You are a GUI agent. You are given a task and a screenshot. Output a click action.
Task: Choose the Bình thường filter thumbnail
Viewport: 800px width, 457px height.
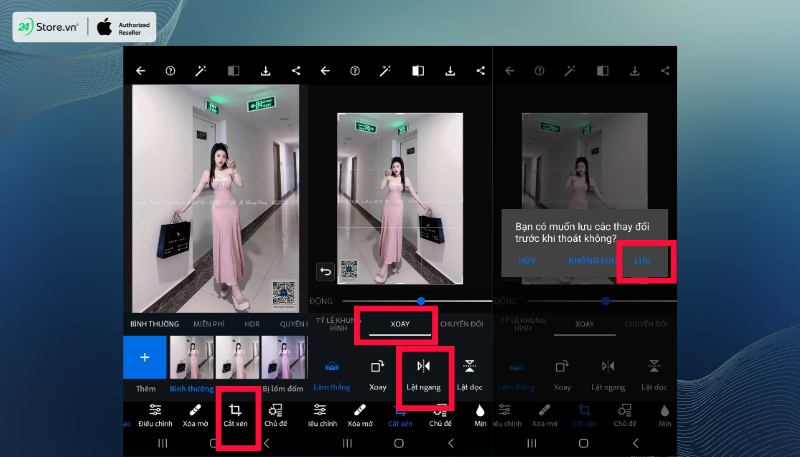191,357
